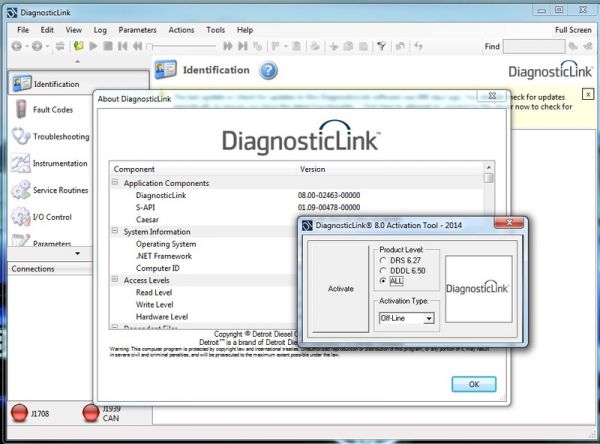Open the Instrumentation panel

(21, 163)
